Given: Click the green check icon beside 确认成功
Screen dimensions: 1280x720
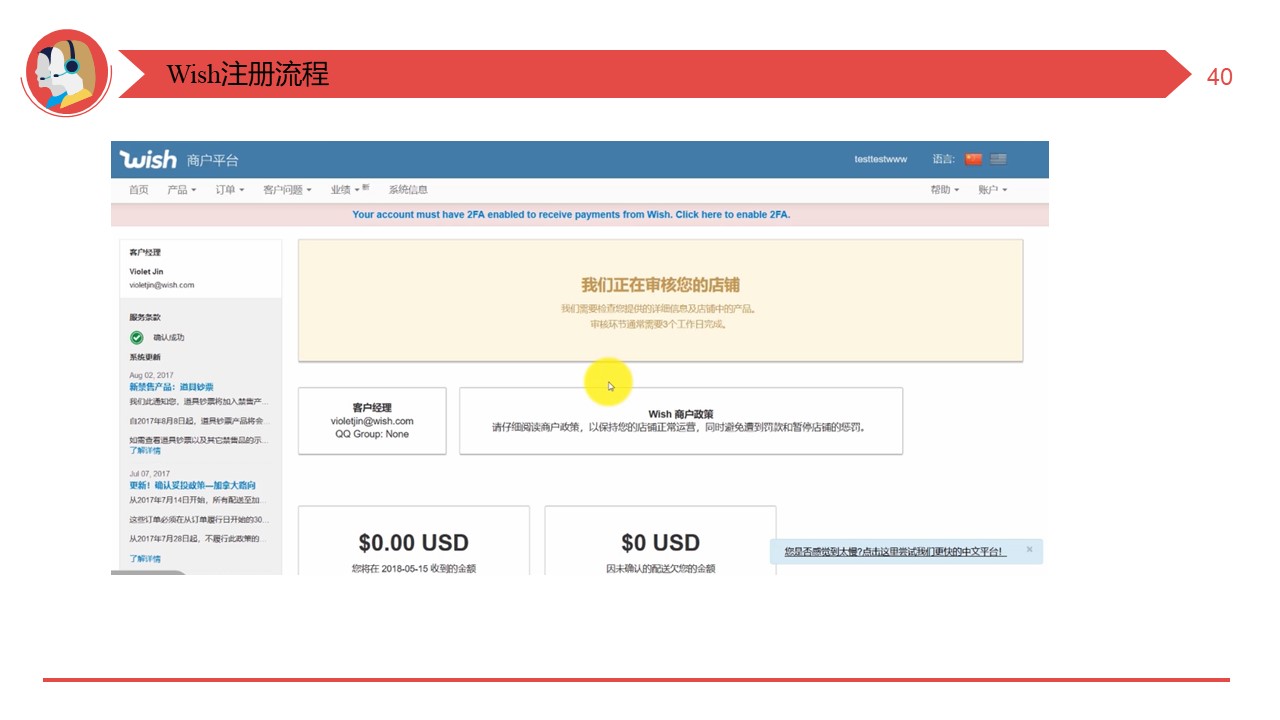Looking at the screenshot, I should (137, 338).
